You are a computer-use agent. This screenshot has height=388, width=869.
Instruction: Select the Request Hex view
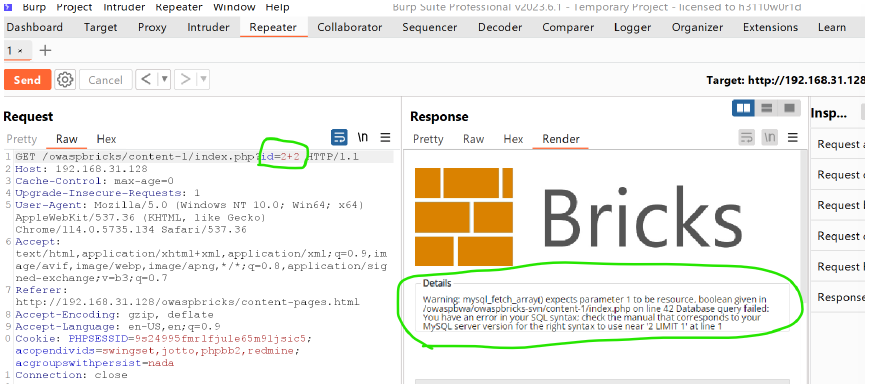(106, 139)
